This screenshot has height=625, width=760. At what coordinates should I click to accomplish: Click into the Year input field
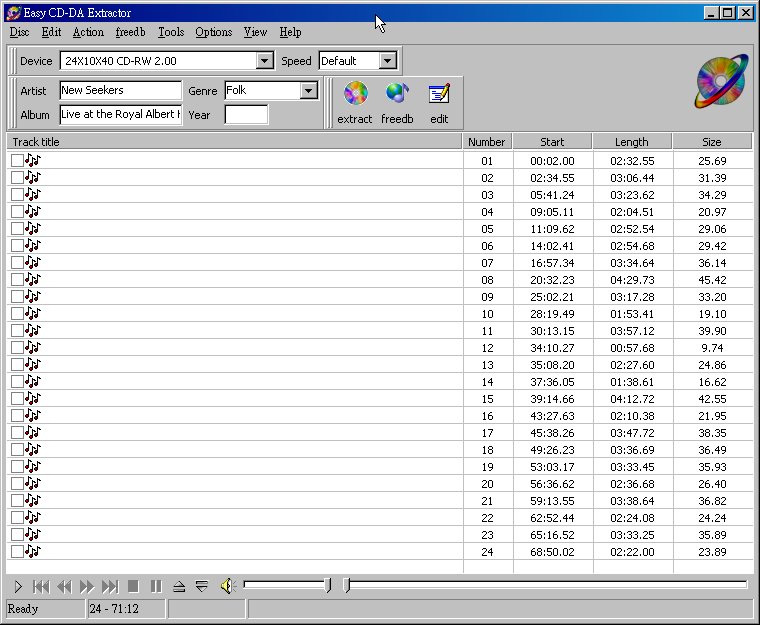(x=246, y=115)
